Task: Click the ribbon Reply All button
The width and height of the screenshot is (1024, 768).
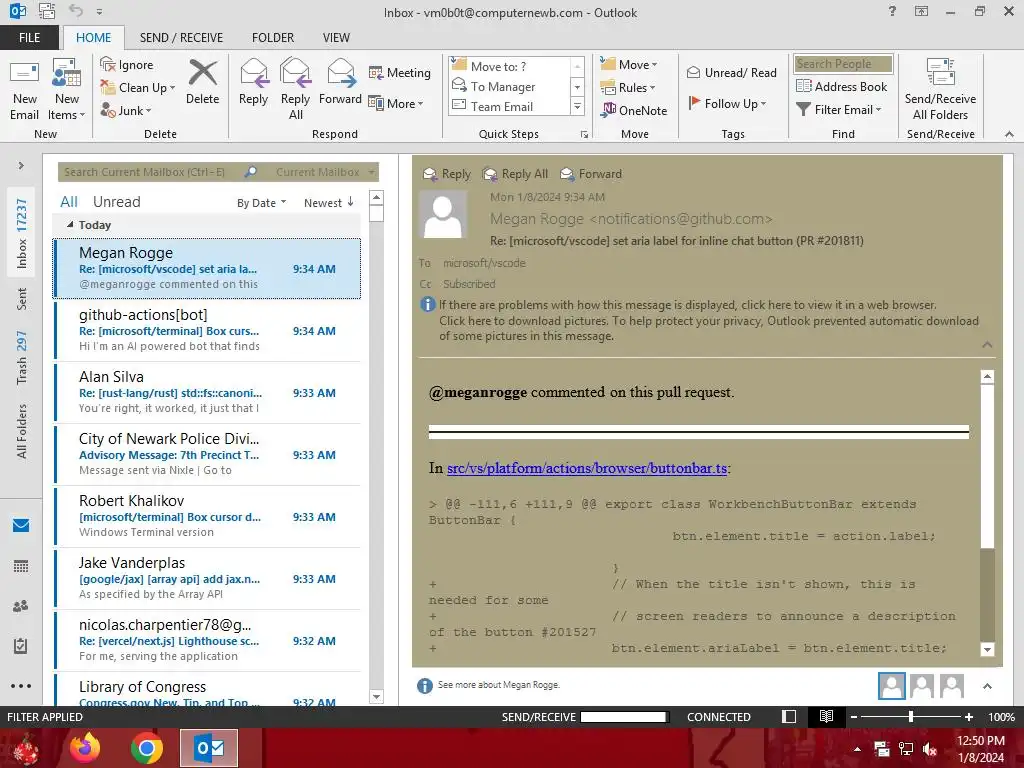Action: point(295,90)
